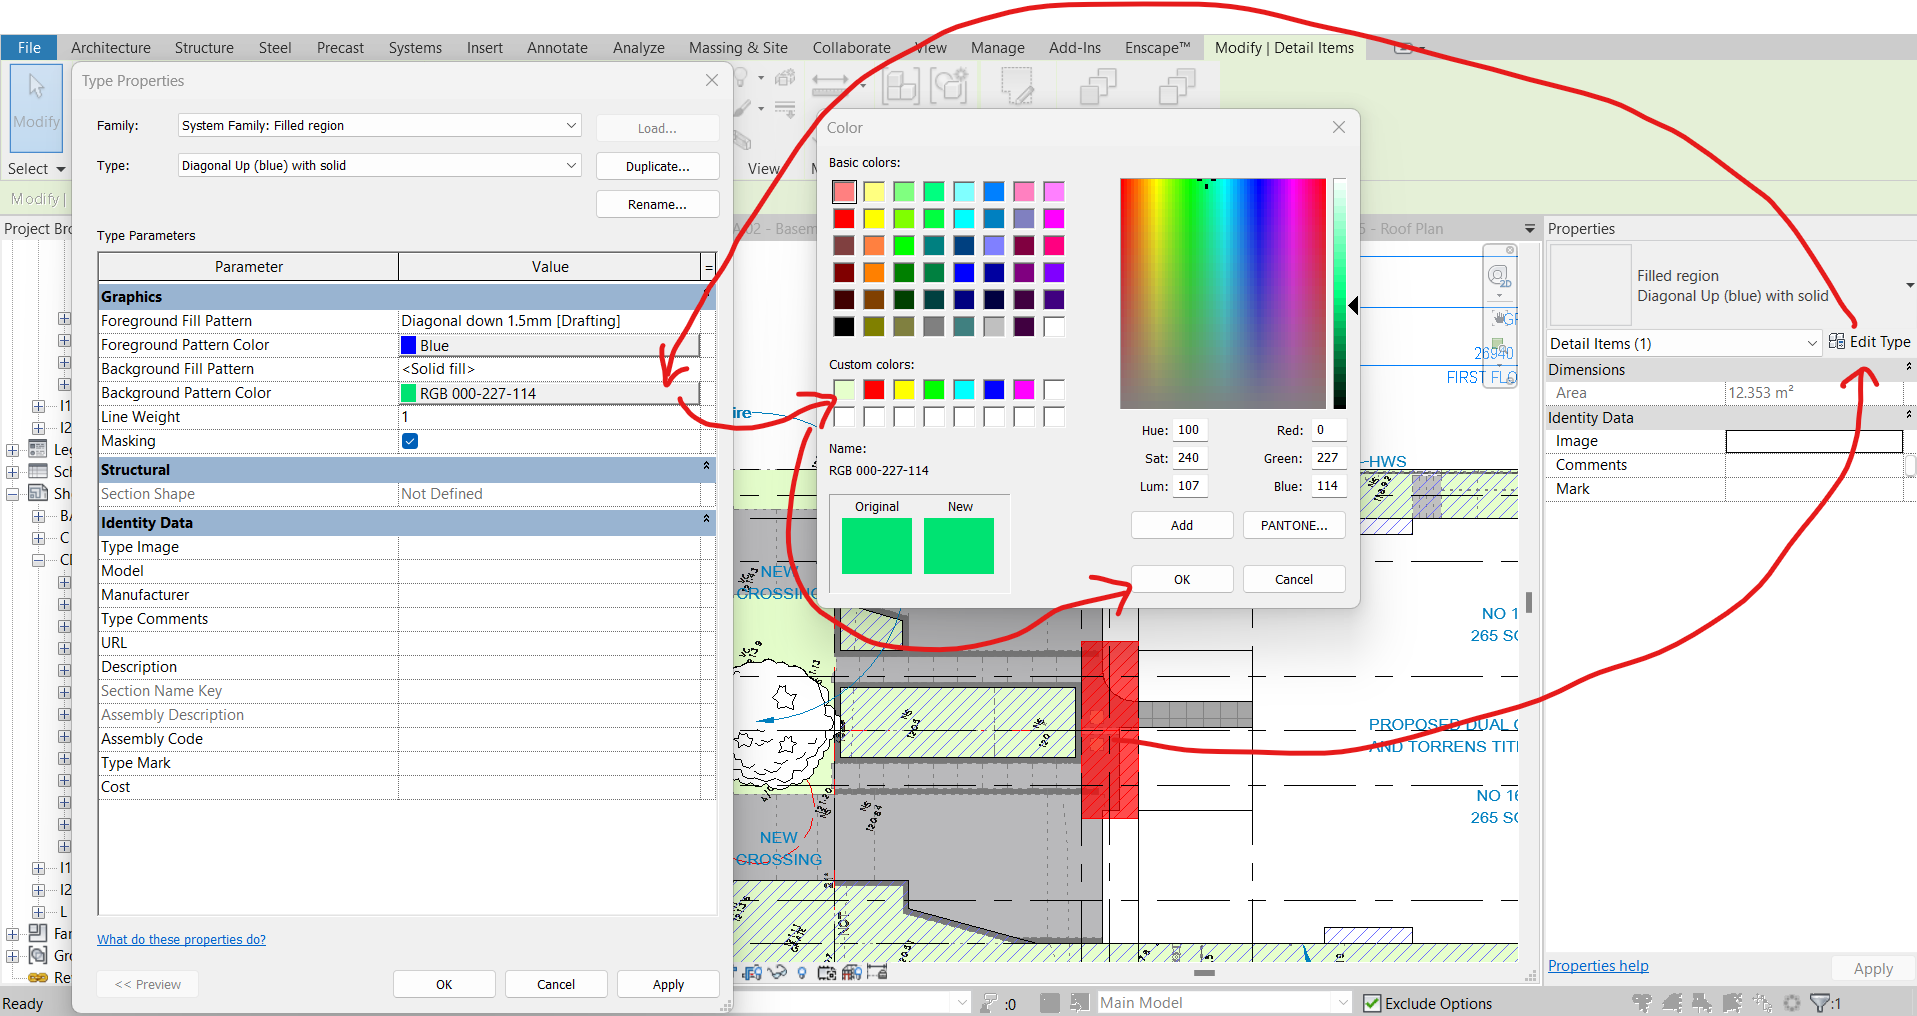Open the Type dropdown for Diagonal Up

571,166
